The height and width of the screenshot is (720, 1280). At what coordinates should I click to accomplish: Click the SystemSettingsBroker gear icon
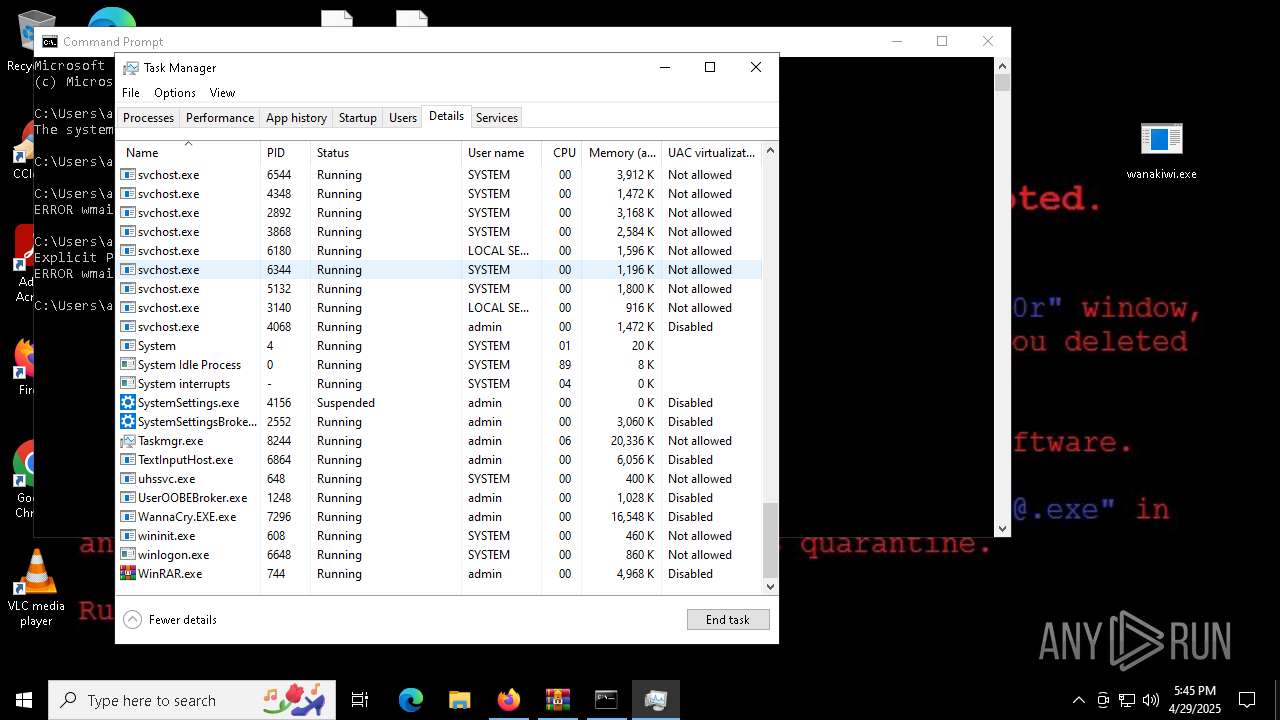tap(128, 422)
